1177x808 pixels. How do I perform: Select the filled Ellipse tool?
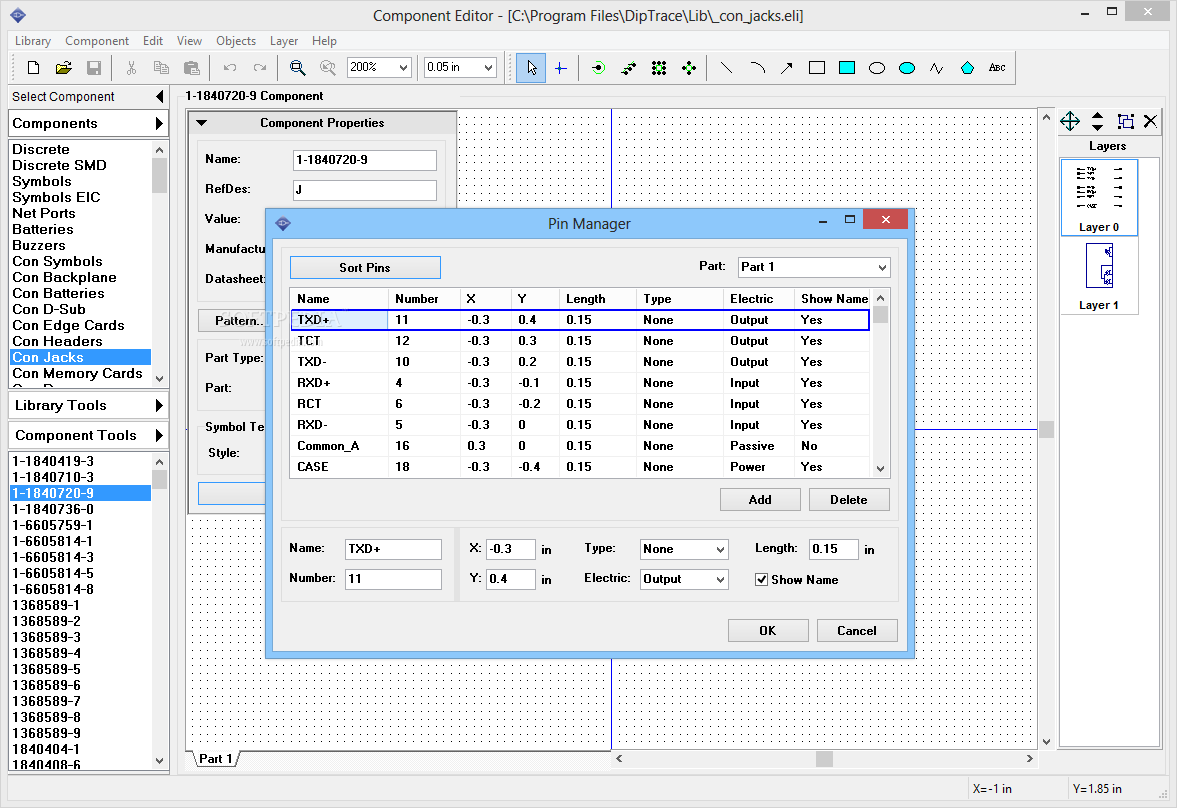pos(907,68)
